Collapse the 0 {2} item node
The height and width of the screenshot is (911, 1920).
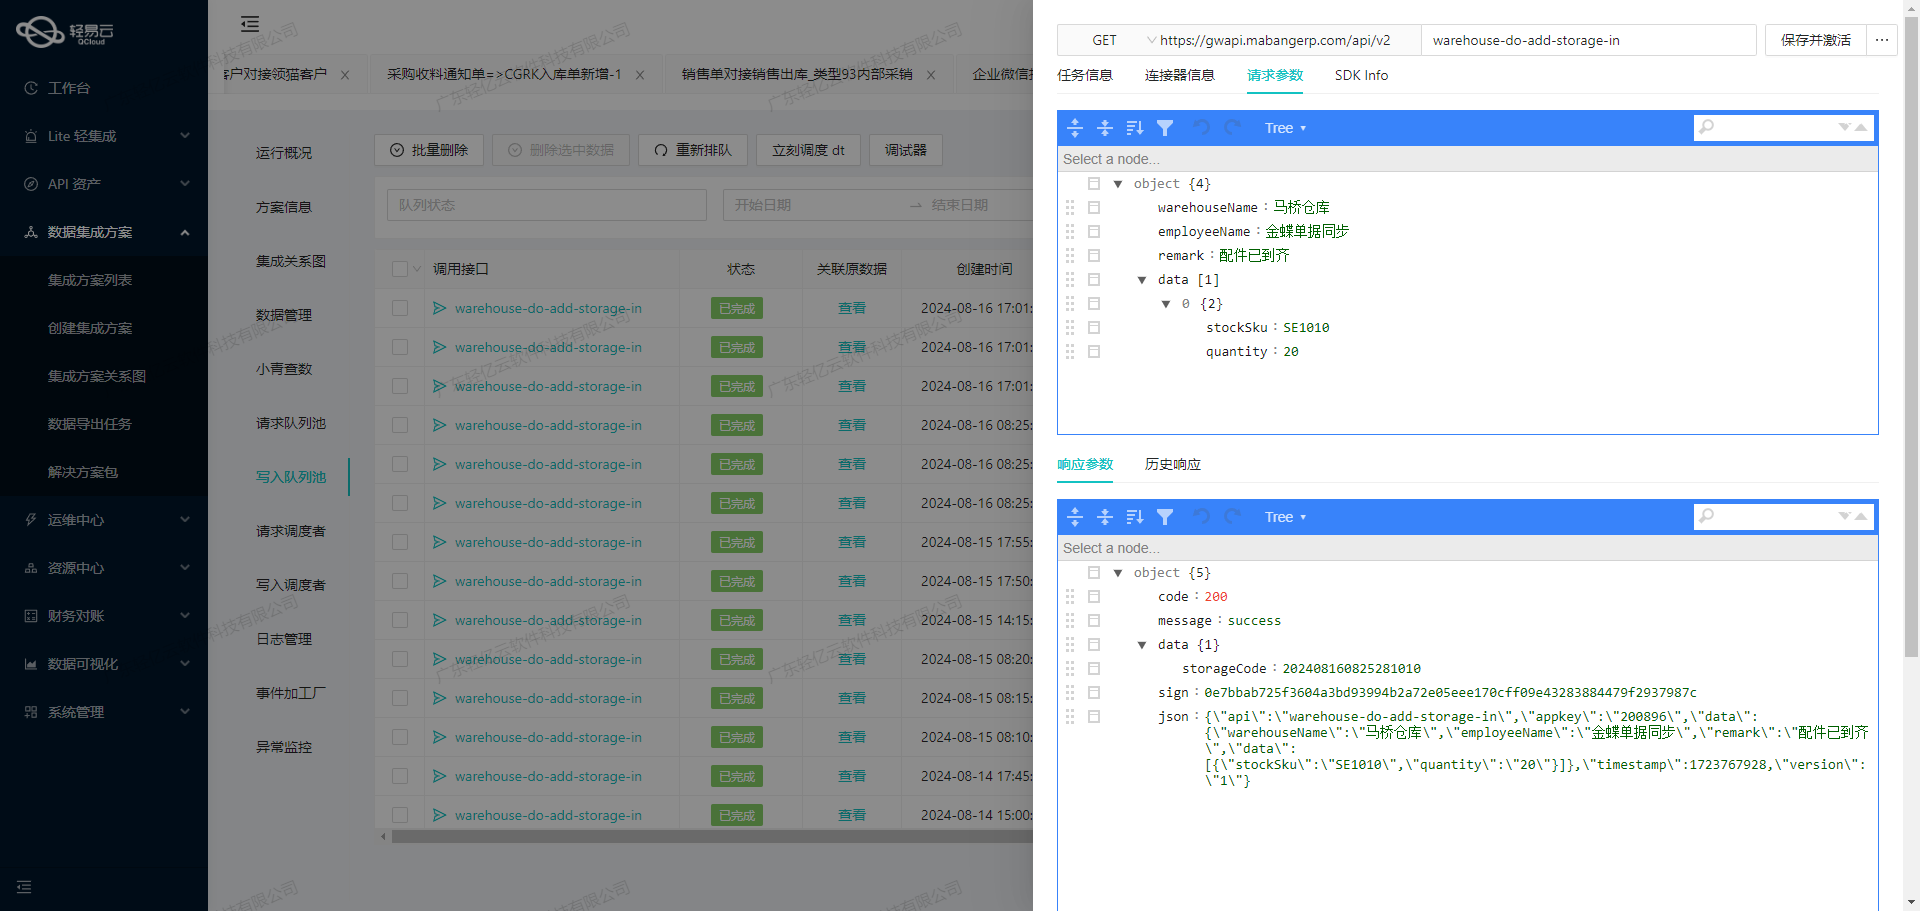tap(1166, 304)
